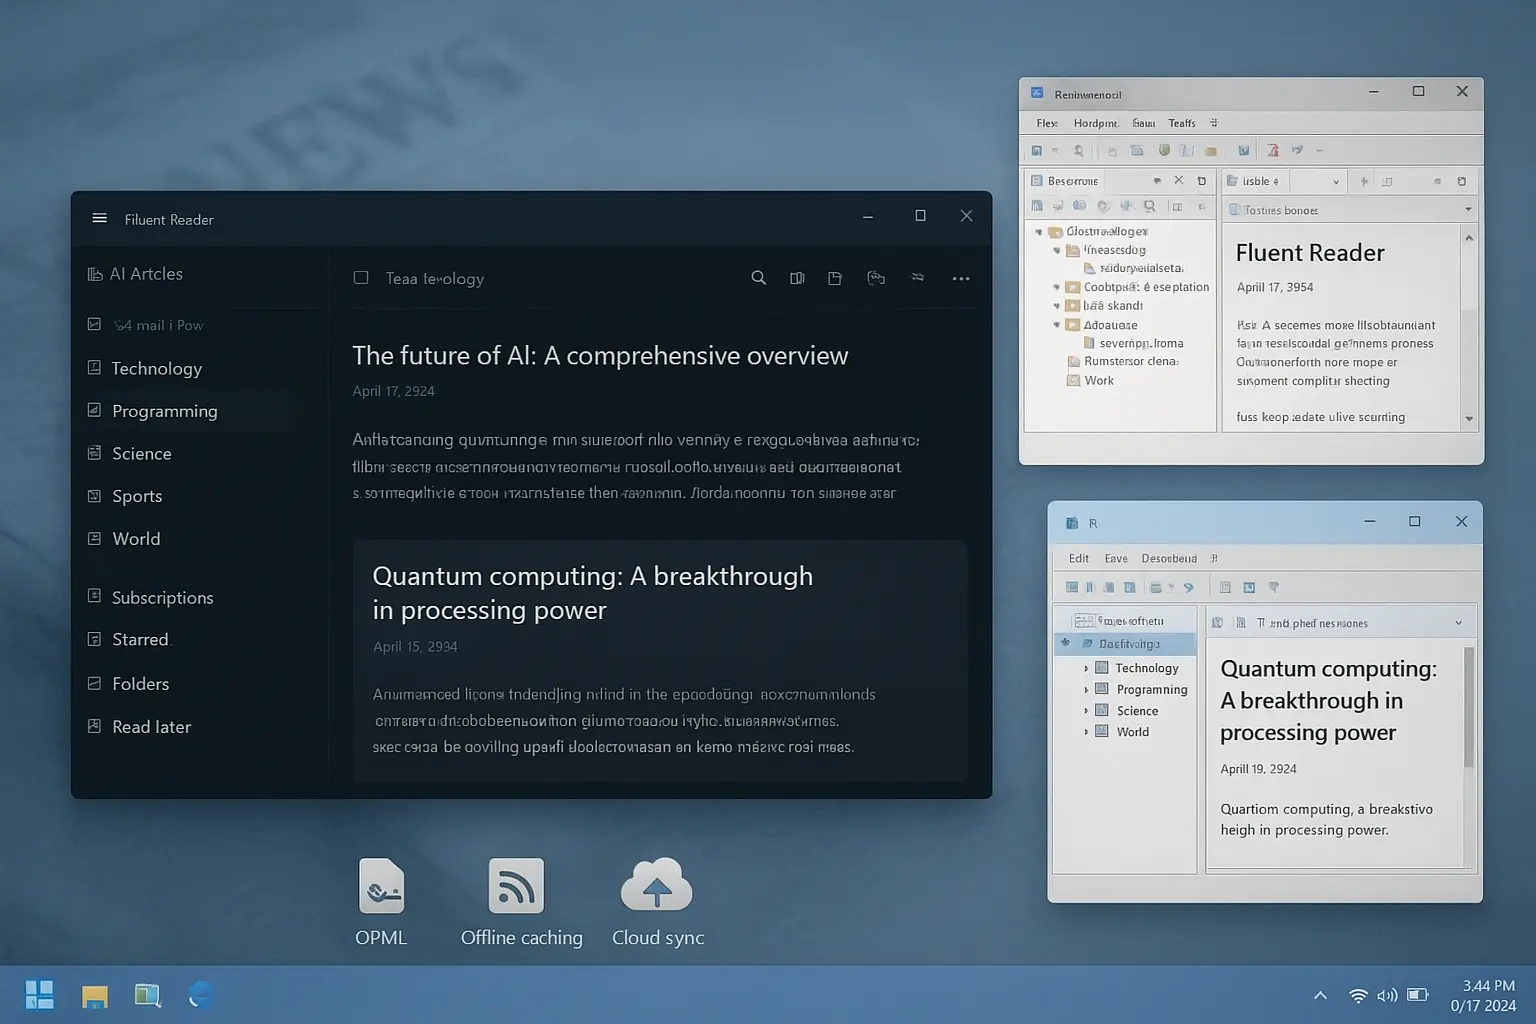Click the search magnifier in the dark article toolbar
This screenshot has height=1024, width=1536.
[x=759, y=278]
